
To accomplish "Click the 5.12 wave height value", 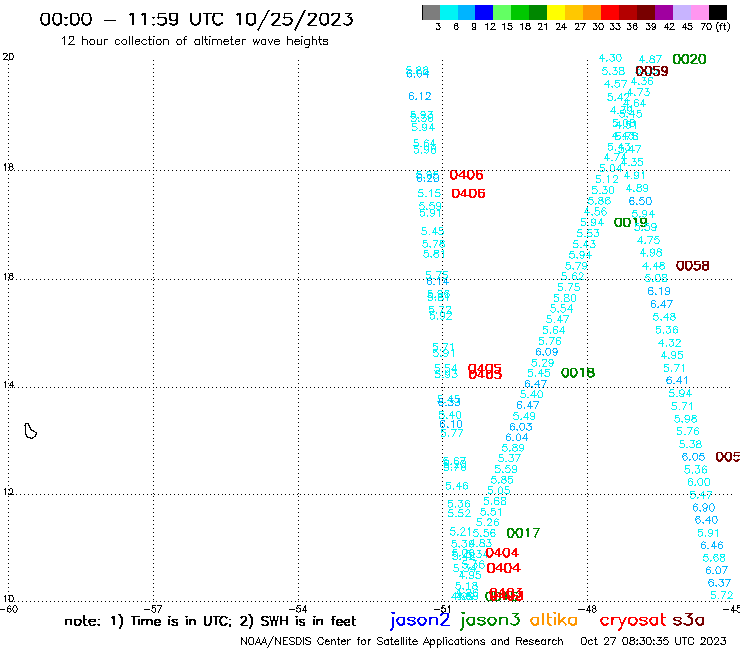I will click(x=606, y=179).
